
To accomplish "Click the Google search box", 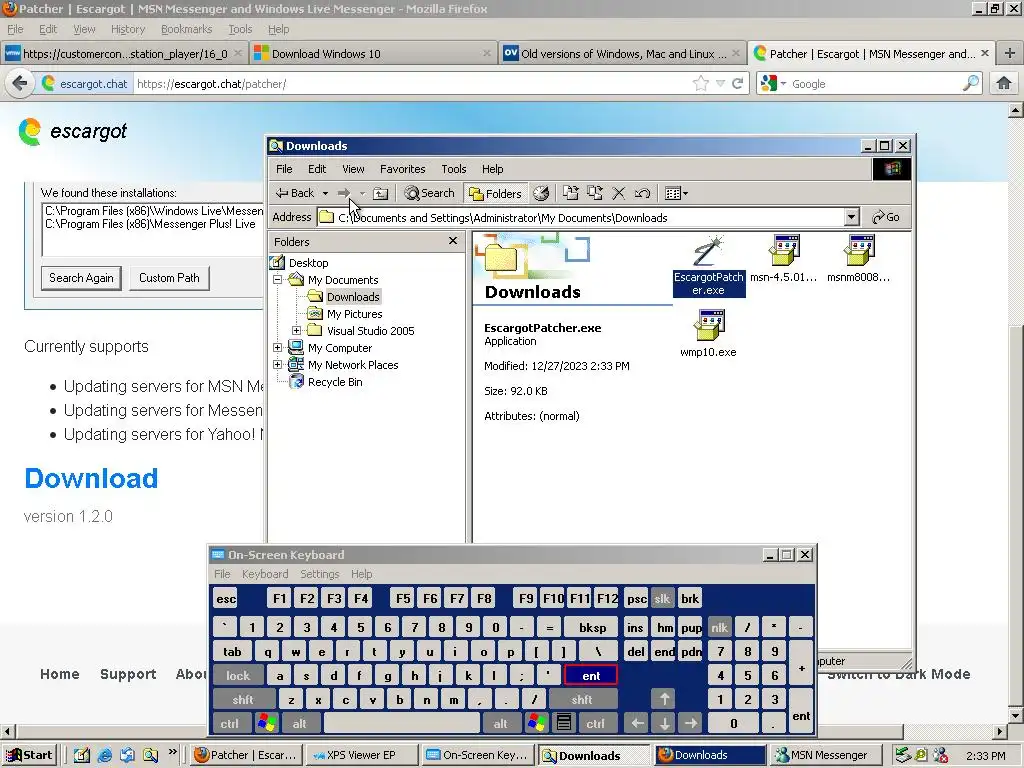I will tap(875, 84).
